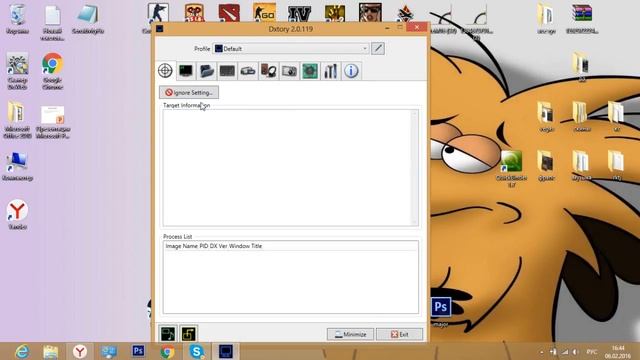This screenshot has width=640, height=360.
Task: Open Chrome from the taskbar
Action: (167, 351)
